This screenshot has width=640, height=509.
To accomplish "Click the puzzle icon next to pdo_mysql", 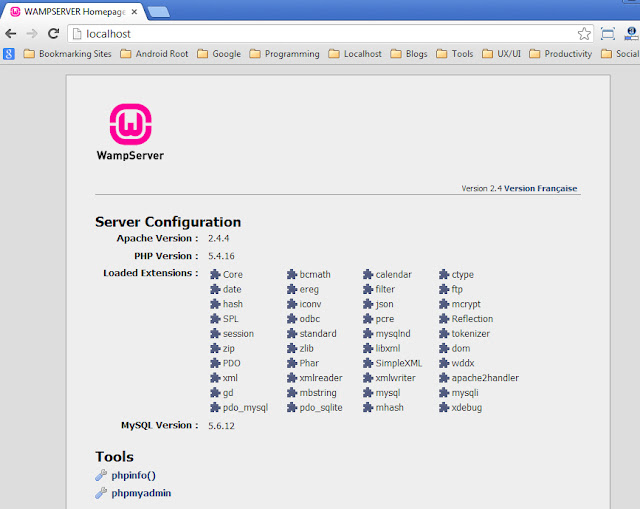I will (215, 407).
